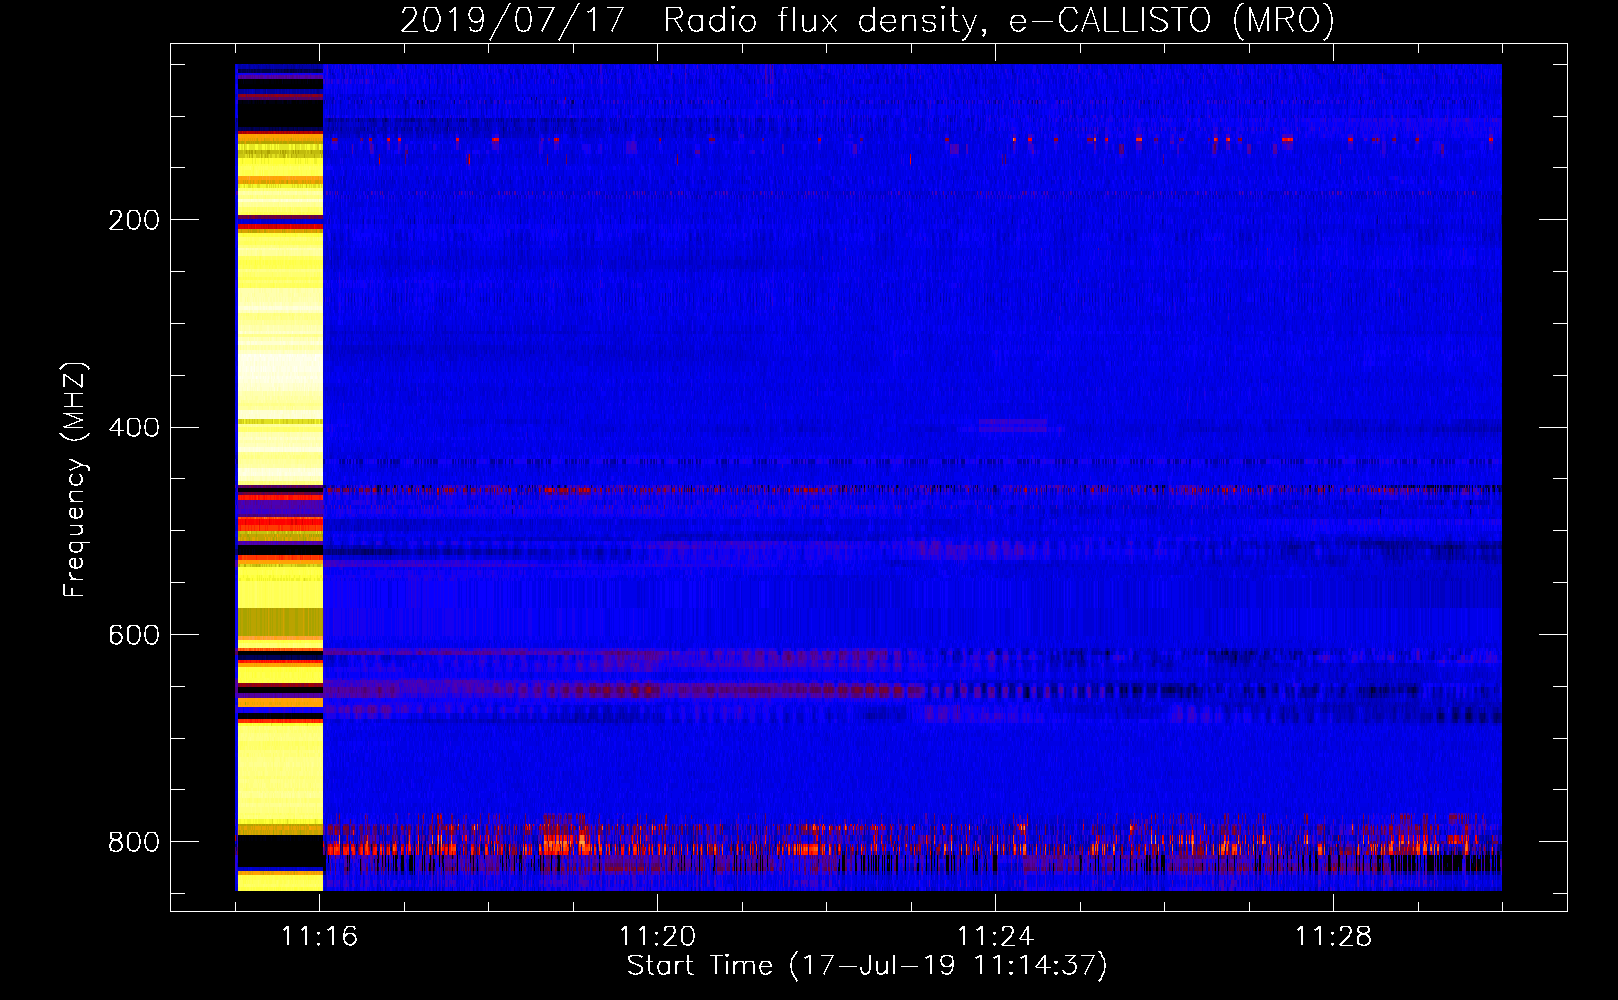Screen dimensions: 1618x1000
Task: Click the 11:28 time tick label
Action: (x=1333, y=937)
